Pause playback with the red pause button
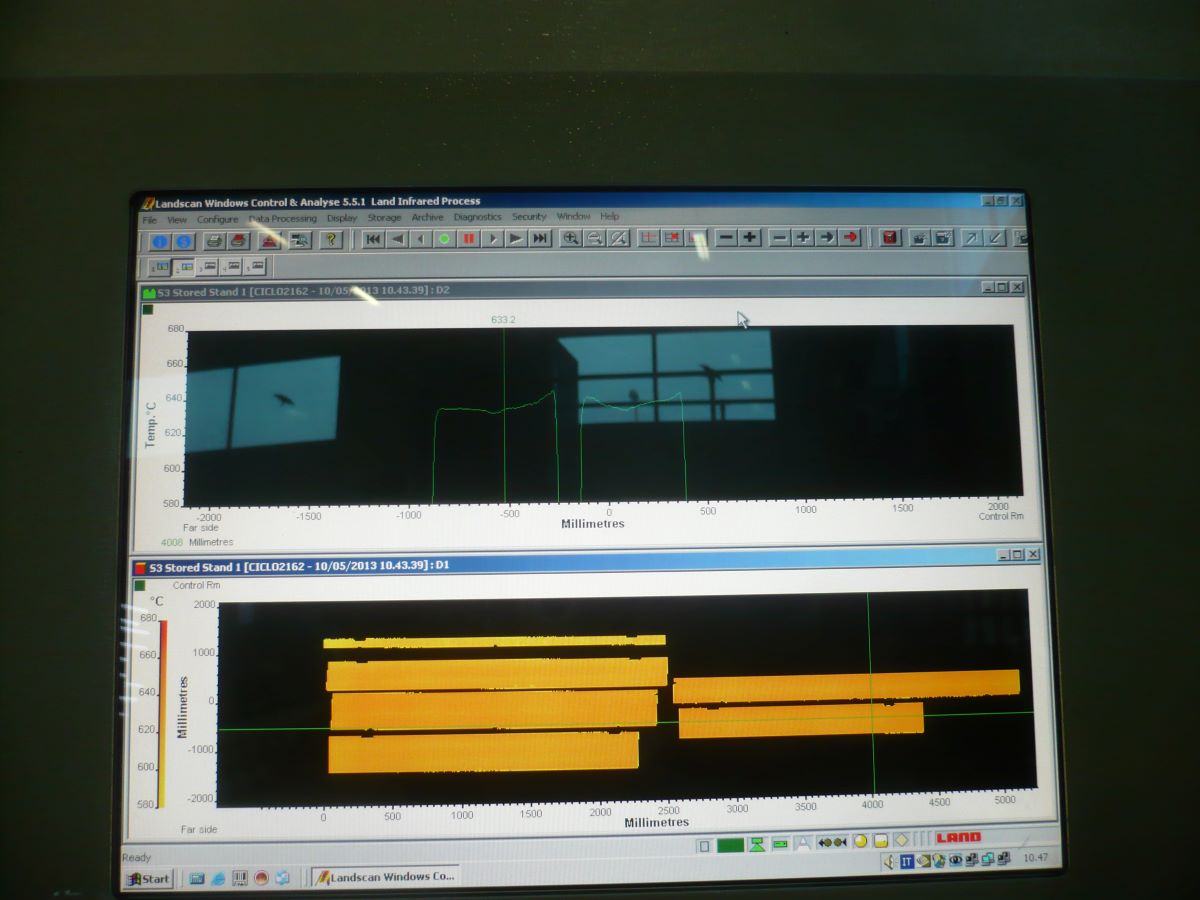The width and height of the screenshot is (1200, 900). (x=468, y=239)
